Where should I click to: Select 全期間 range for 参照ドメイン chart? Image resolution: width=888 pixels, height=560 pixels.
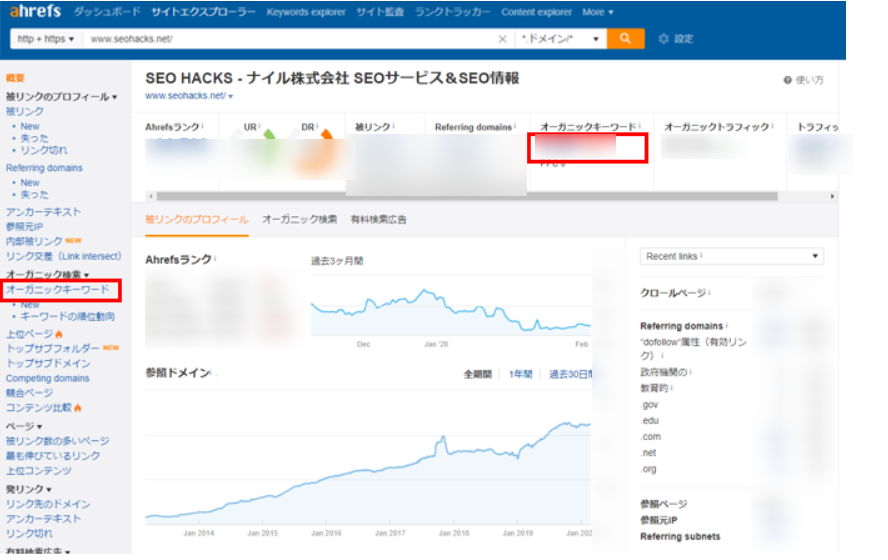coord(477,374)
